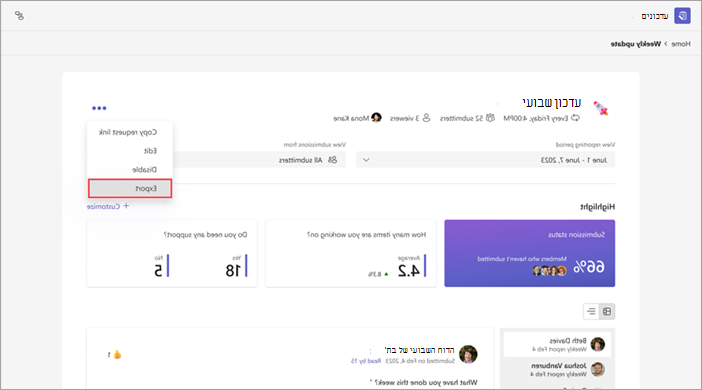This screenshot has width=702, height=390.
Task: Click the member avatars on Submission status card
Action: point(549,270)
